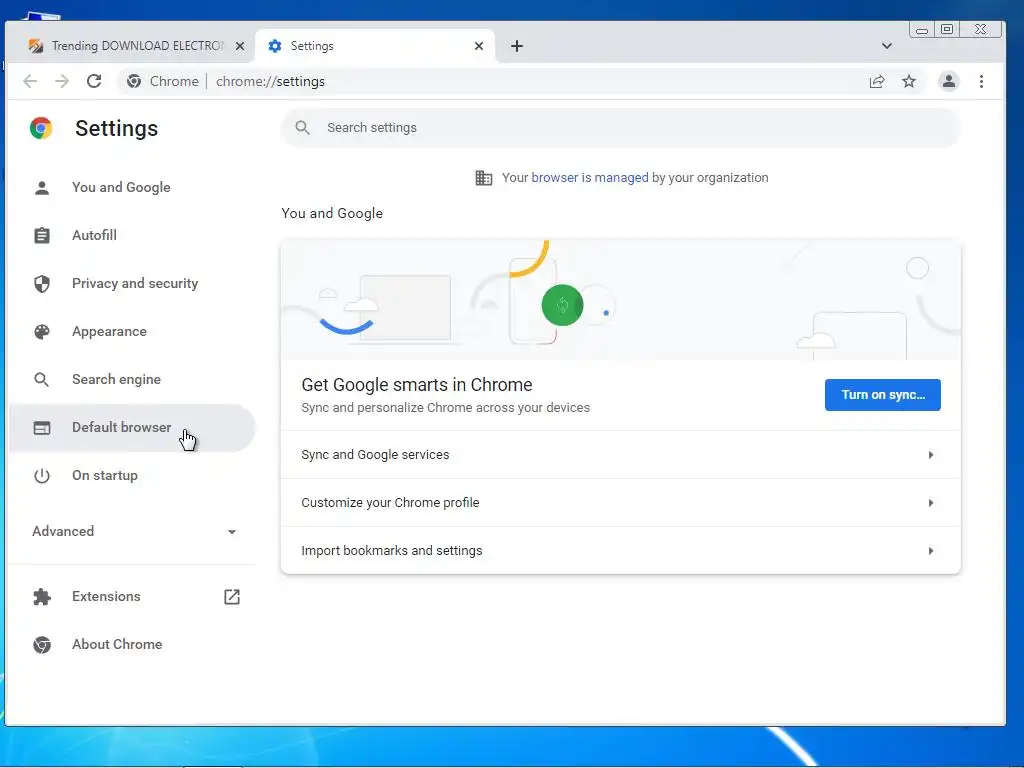
Task: Open Customize your Chrome profile row
Action: pos(620,503)
